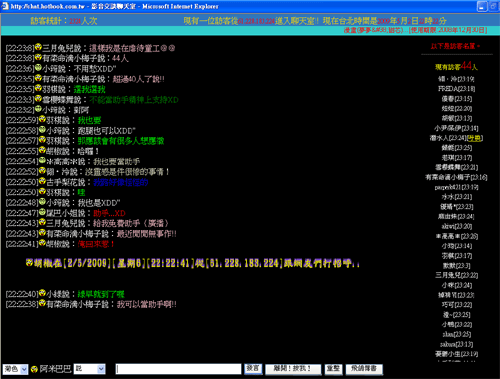The height and width of the screenshot is (379, 500).
Task: Click smiley icon beside the '44人' message
Action: click(x=38, y=57)
